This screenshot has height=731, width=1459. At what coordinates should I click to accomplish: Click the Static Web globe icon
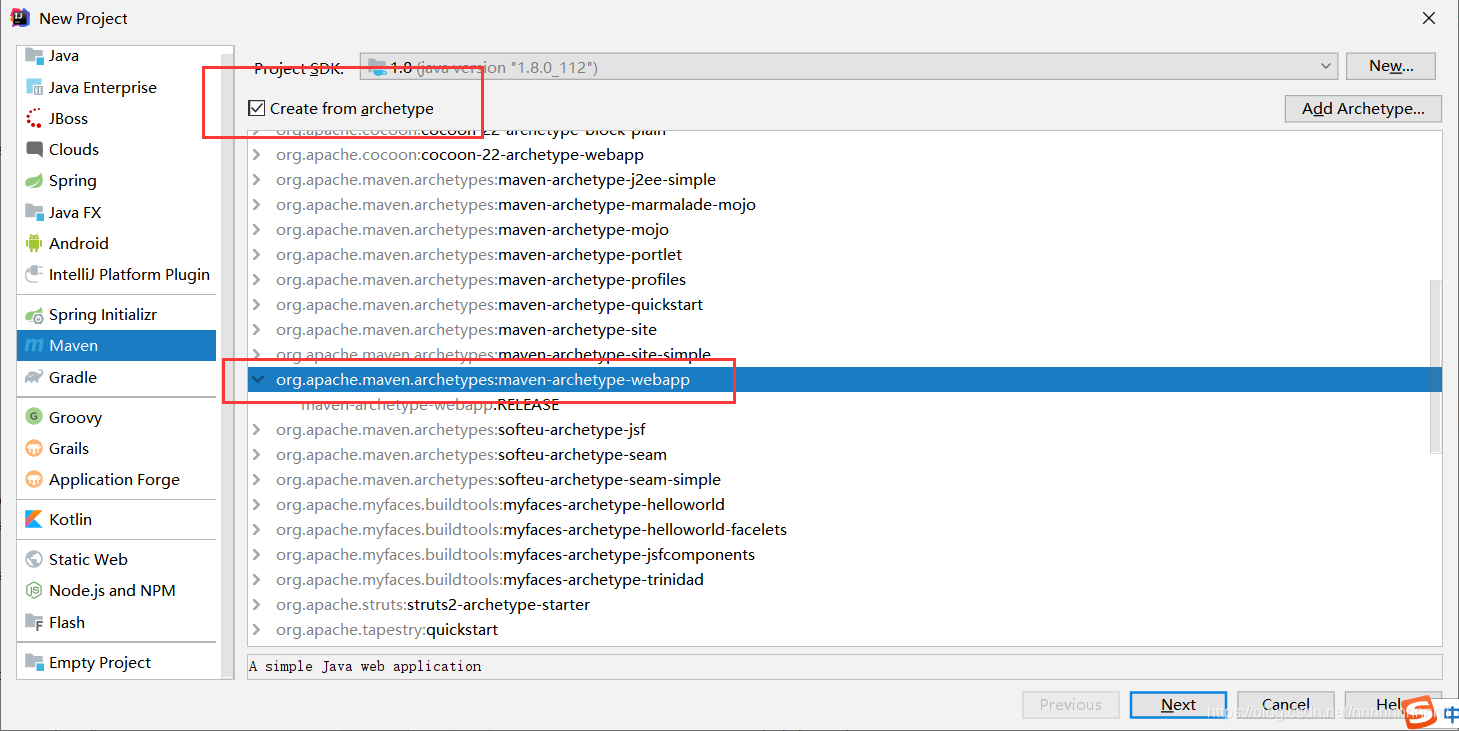click(34, 559)
